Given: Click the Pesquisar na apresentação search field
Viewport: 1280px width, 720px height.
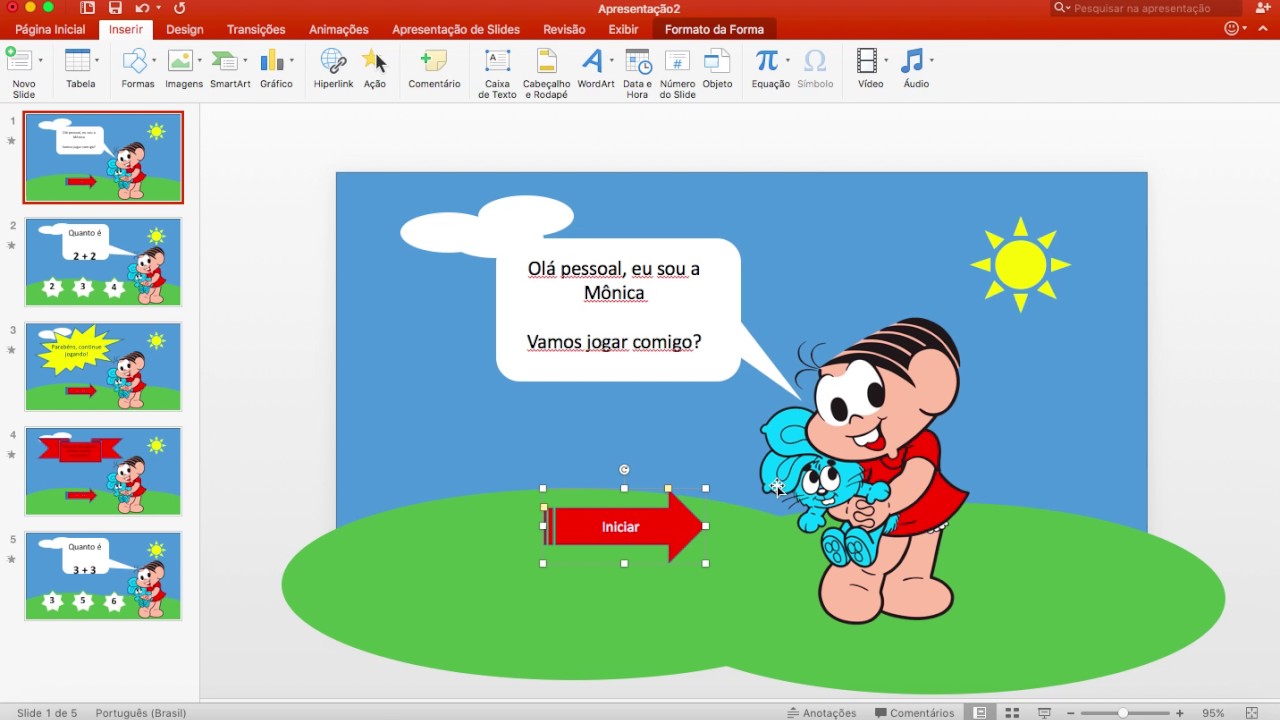Looking at the screenshot, I should coord(1147,8).
